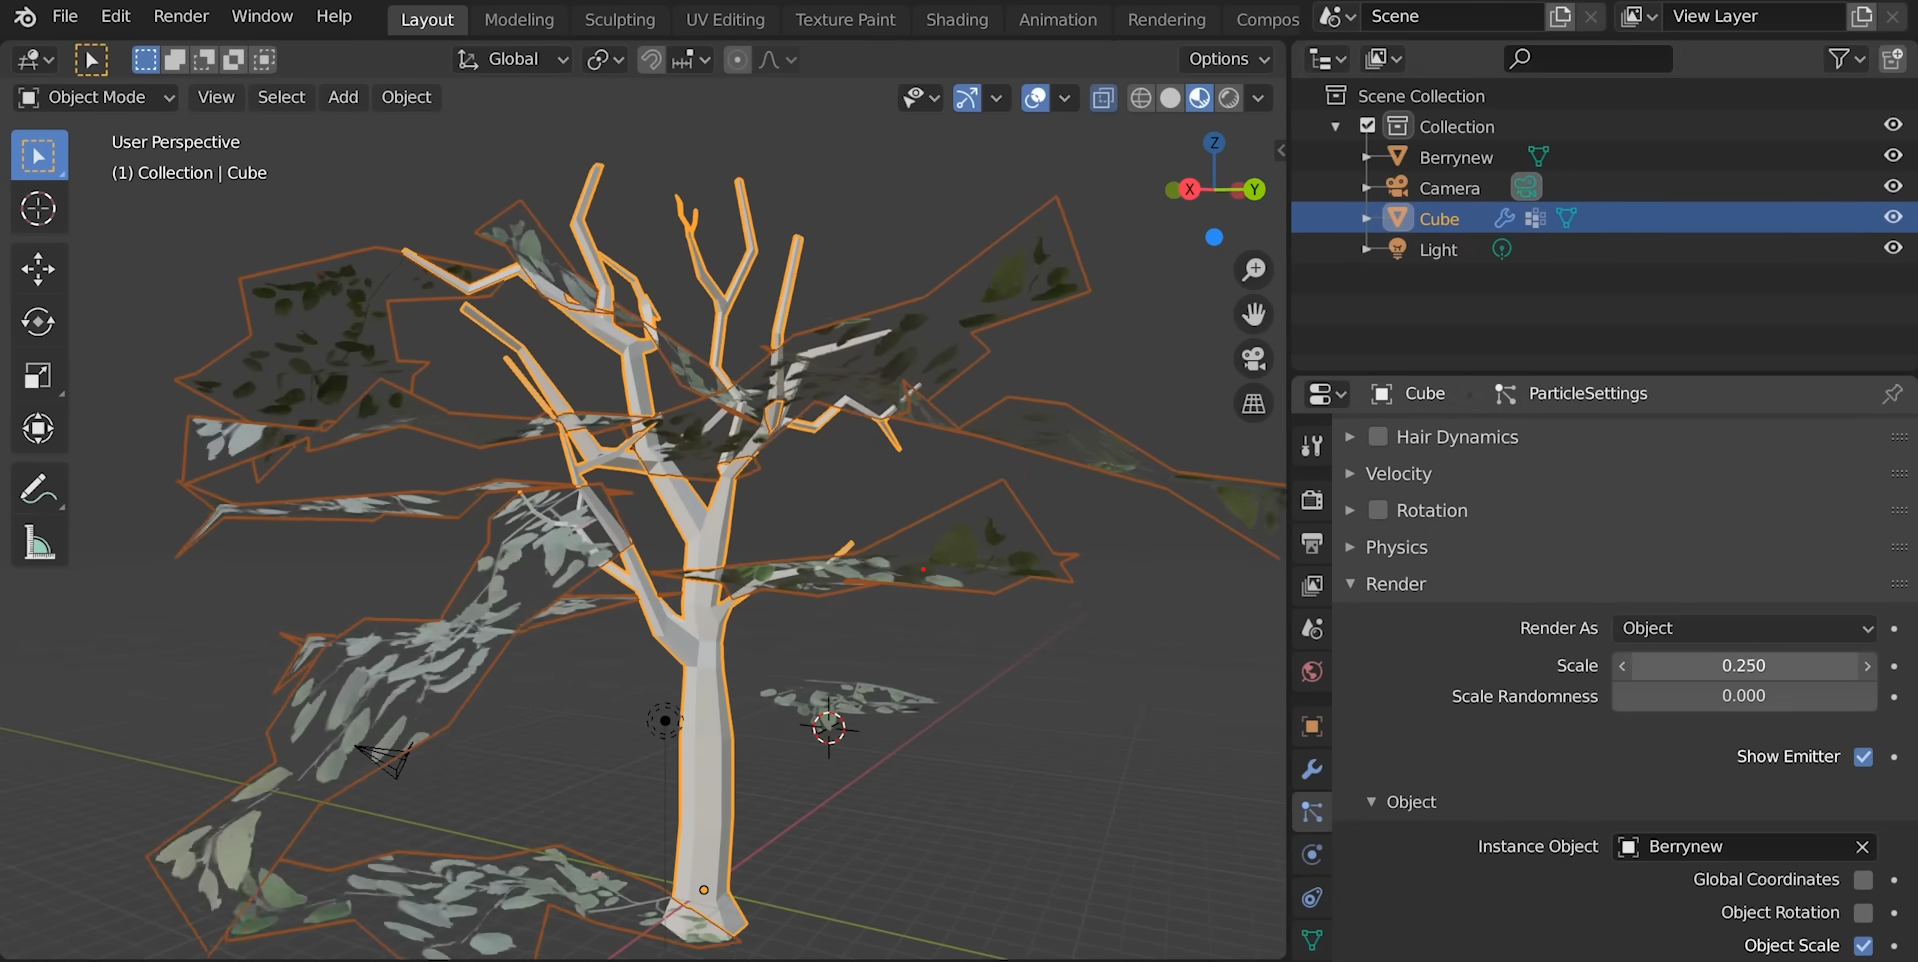Clear the Berrynew instance object
The image size is (1918, 962).
[1862, 846]
